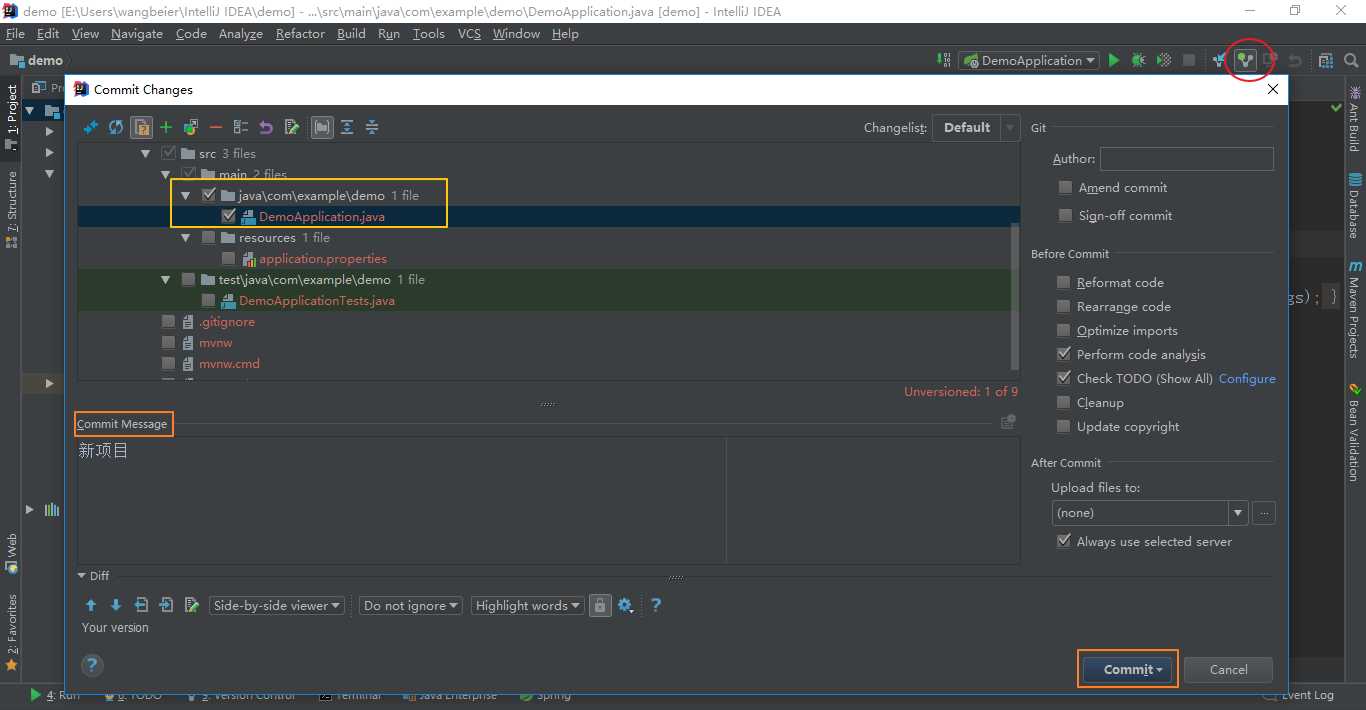Collapse the resources folder node
1366x710 pixels.
[x=186, y=238]
